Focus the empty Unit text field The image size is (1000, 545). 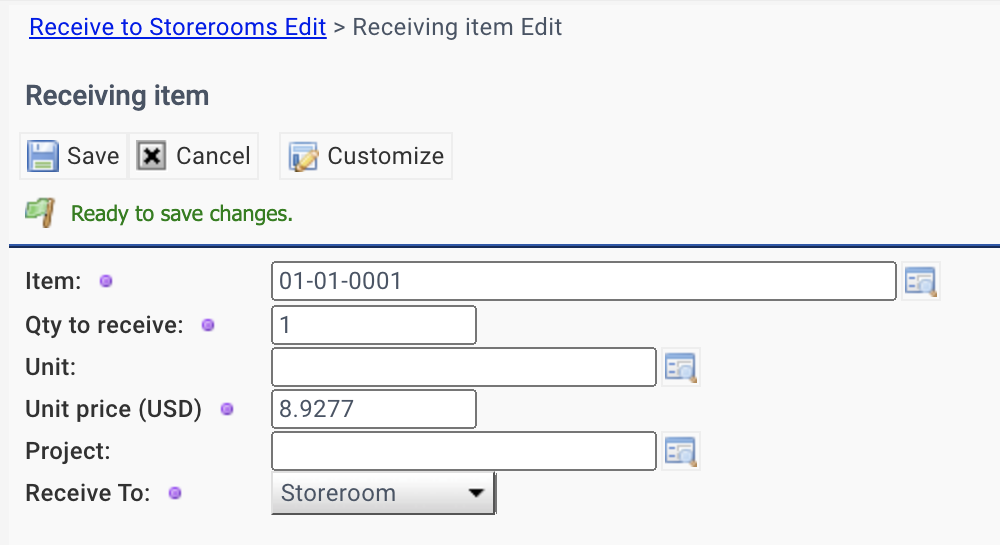pos(464,367)
